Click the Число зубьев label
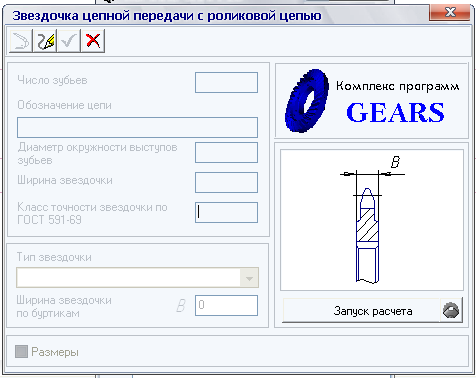Image resolution: width=476 pixels, height=378 pixels. (52, 80)
